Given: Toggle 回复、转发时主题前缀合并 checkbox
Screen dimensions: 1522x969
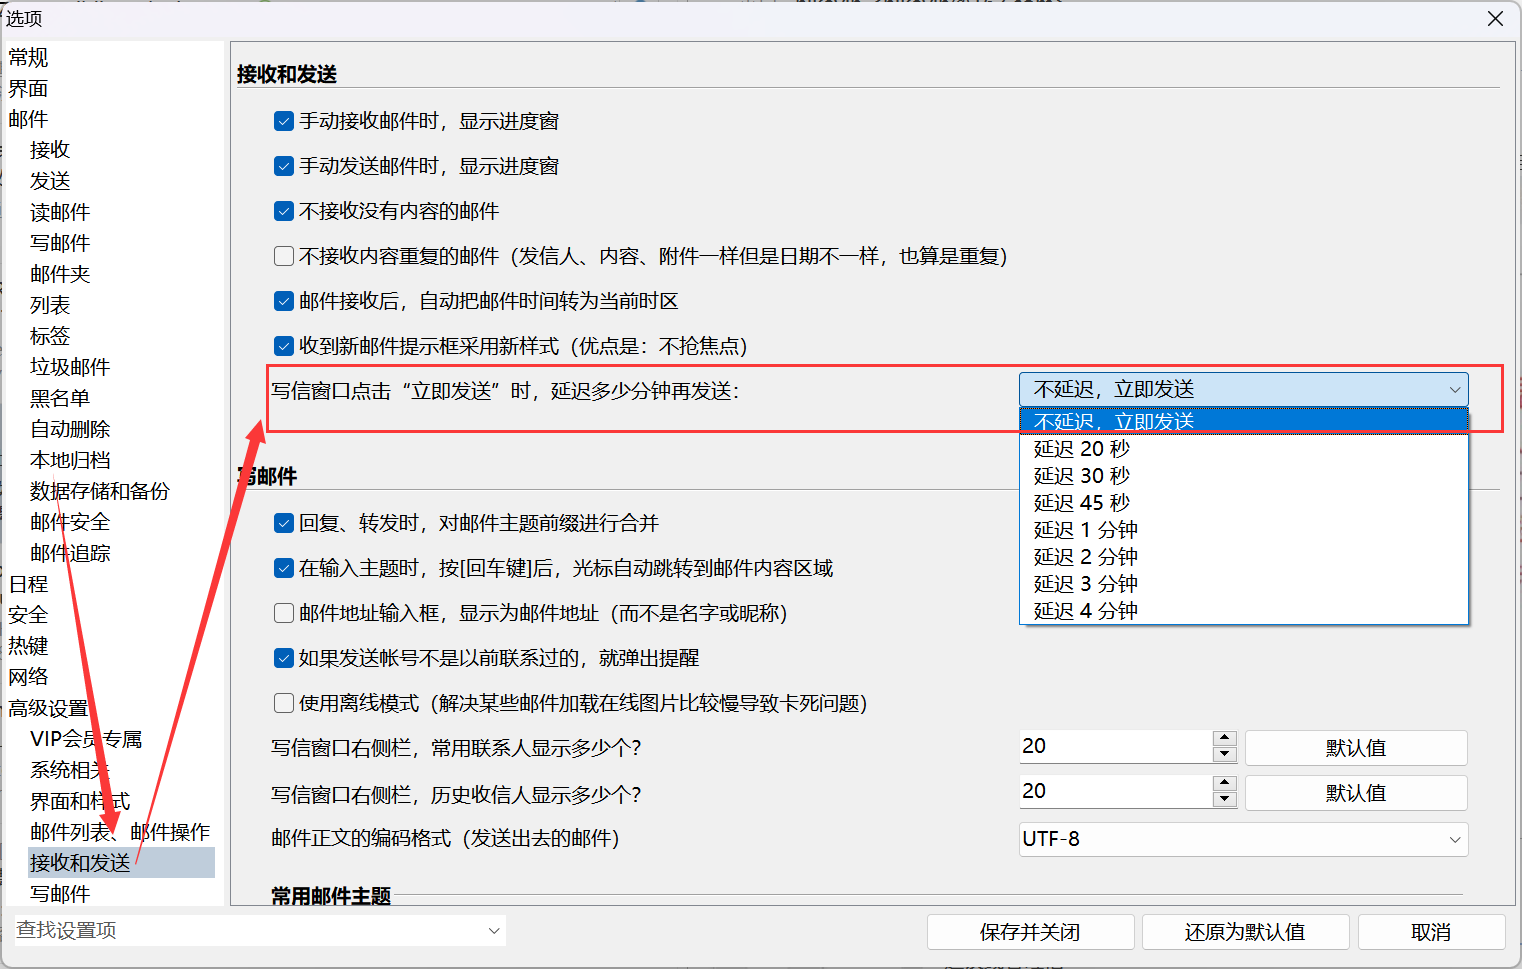Looking at the screenshot, I should click(x=284, y=523).
